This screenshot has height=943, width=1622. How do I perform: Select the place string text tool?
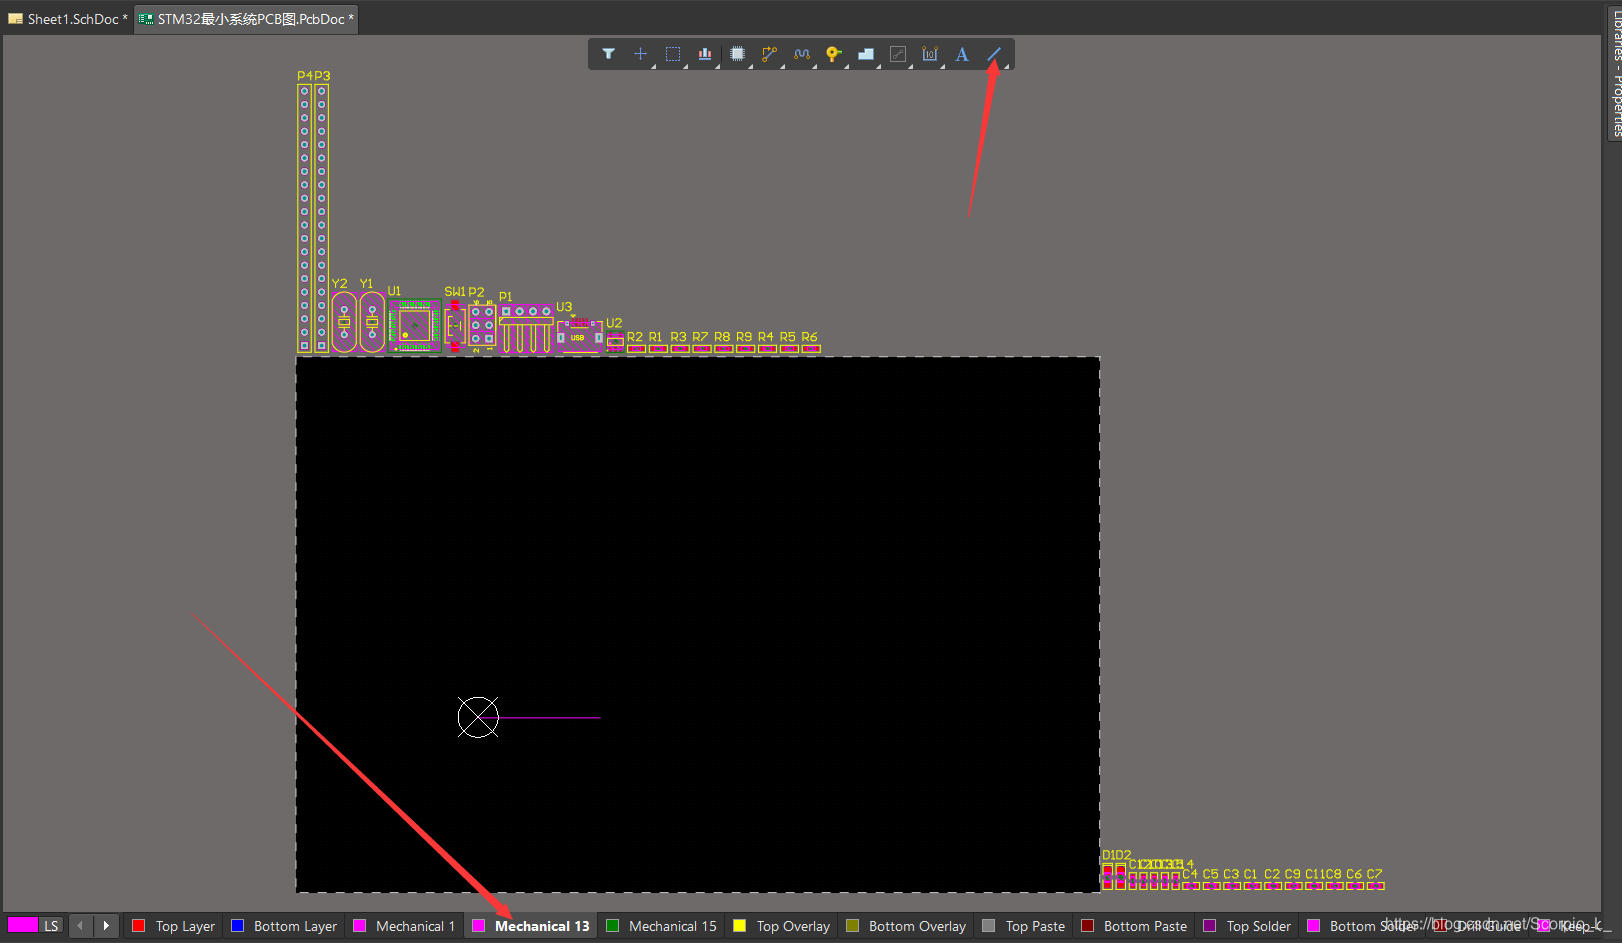(x=962, y=54)
